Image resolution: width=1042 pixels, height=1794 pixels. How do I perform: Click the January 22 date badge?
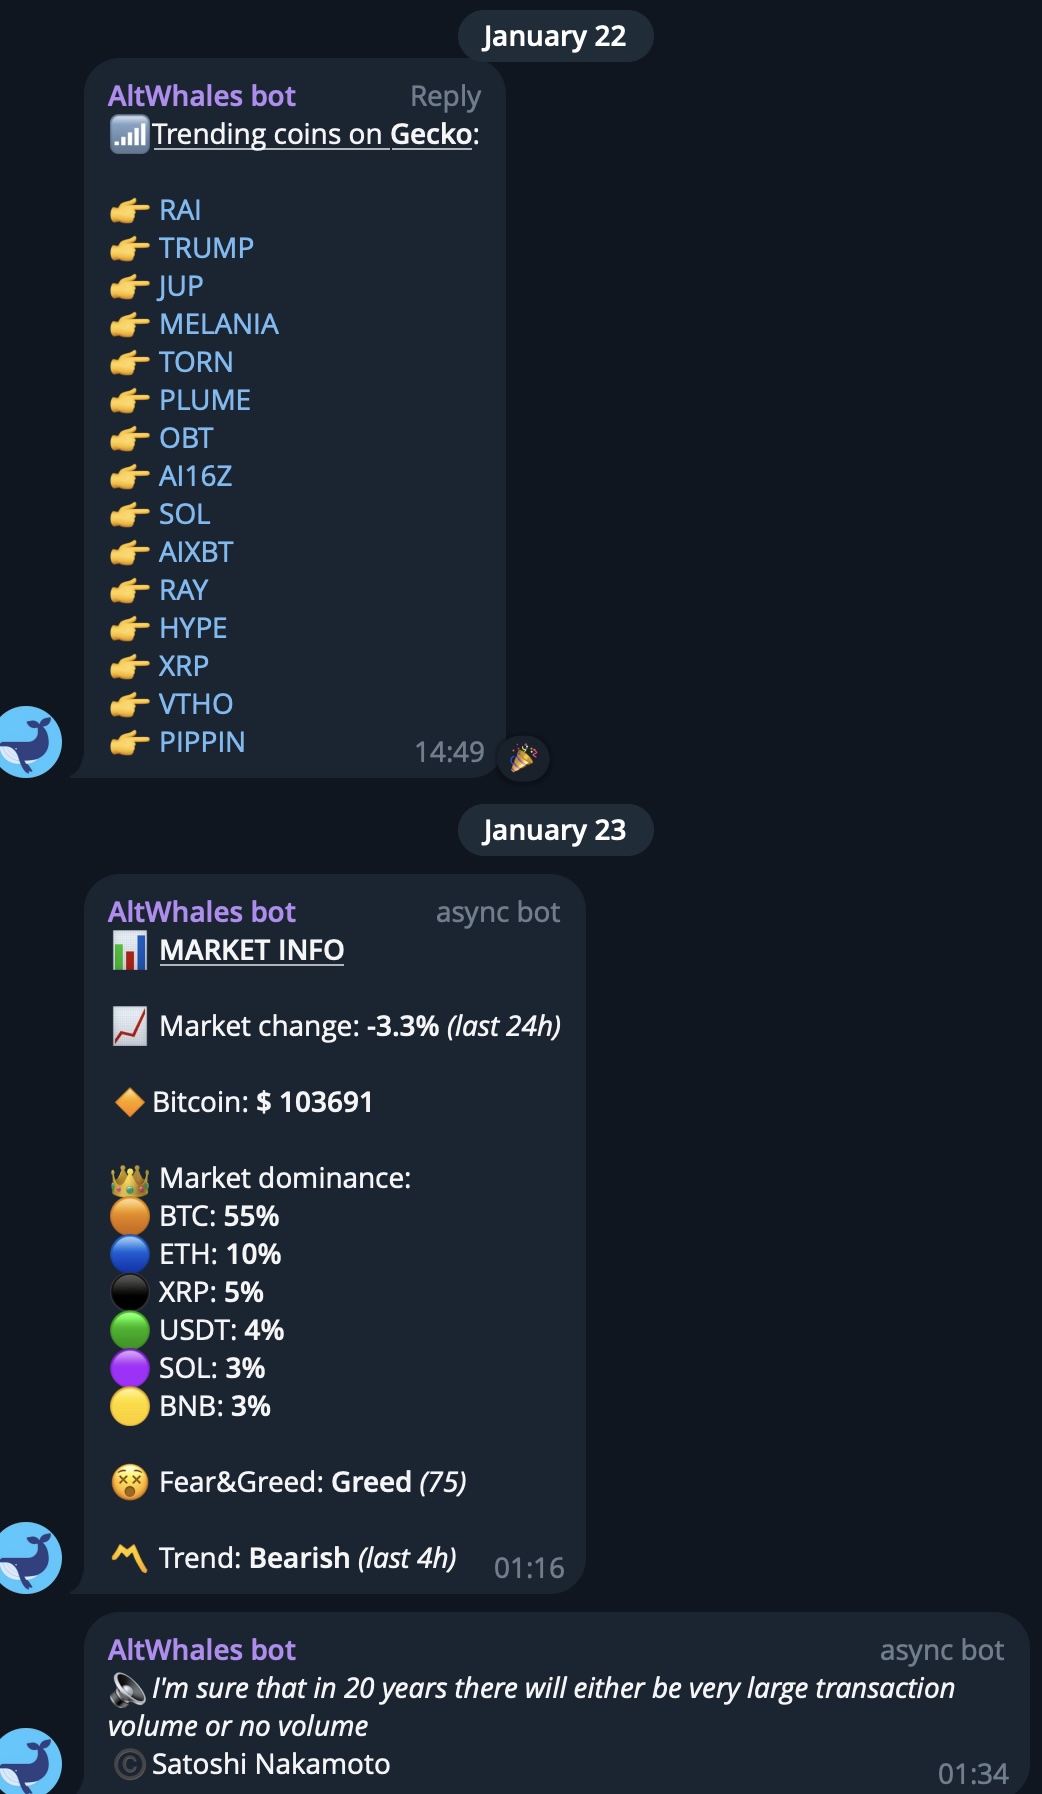(x=555, y=36)
